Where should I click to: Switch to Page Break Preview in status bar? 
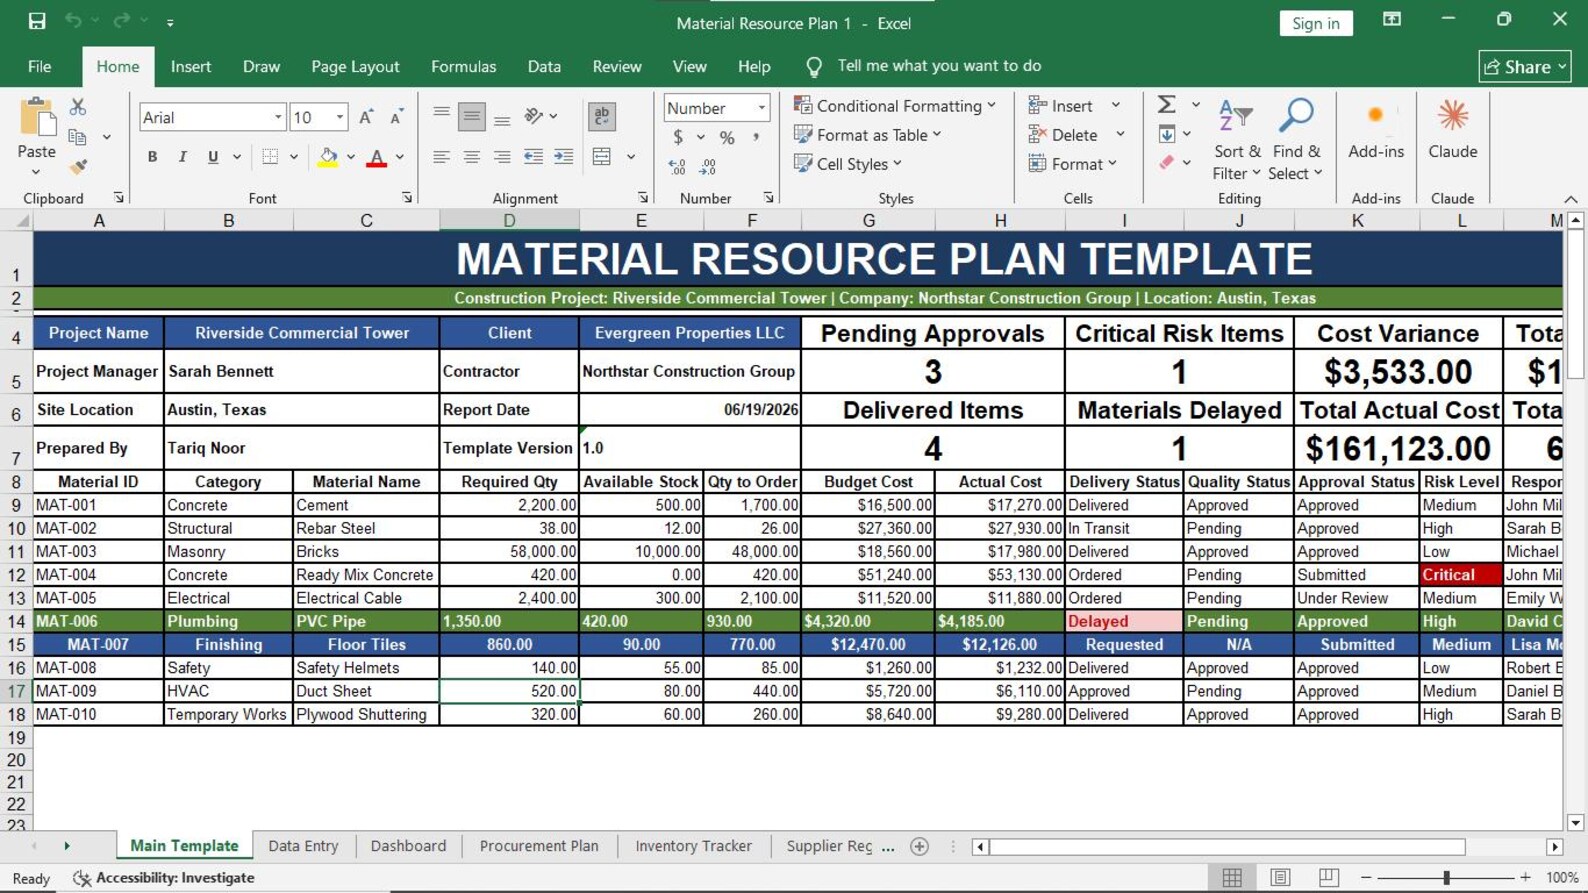click(x=1328, y=877)
